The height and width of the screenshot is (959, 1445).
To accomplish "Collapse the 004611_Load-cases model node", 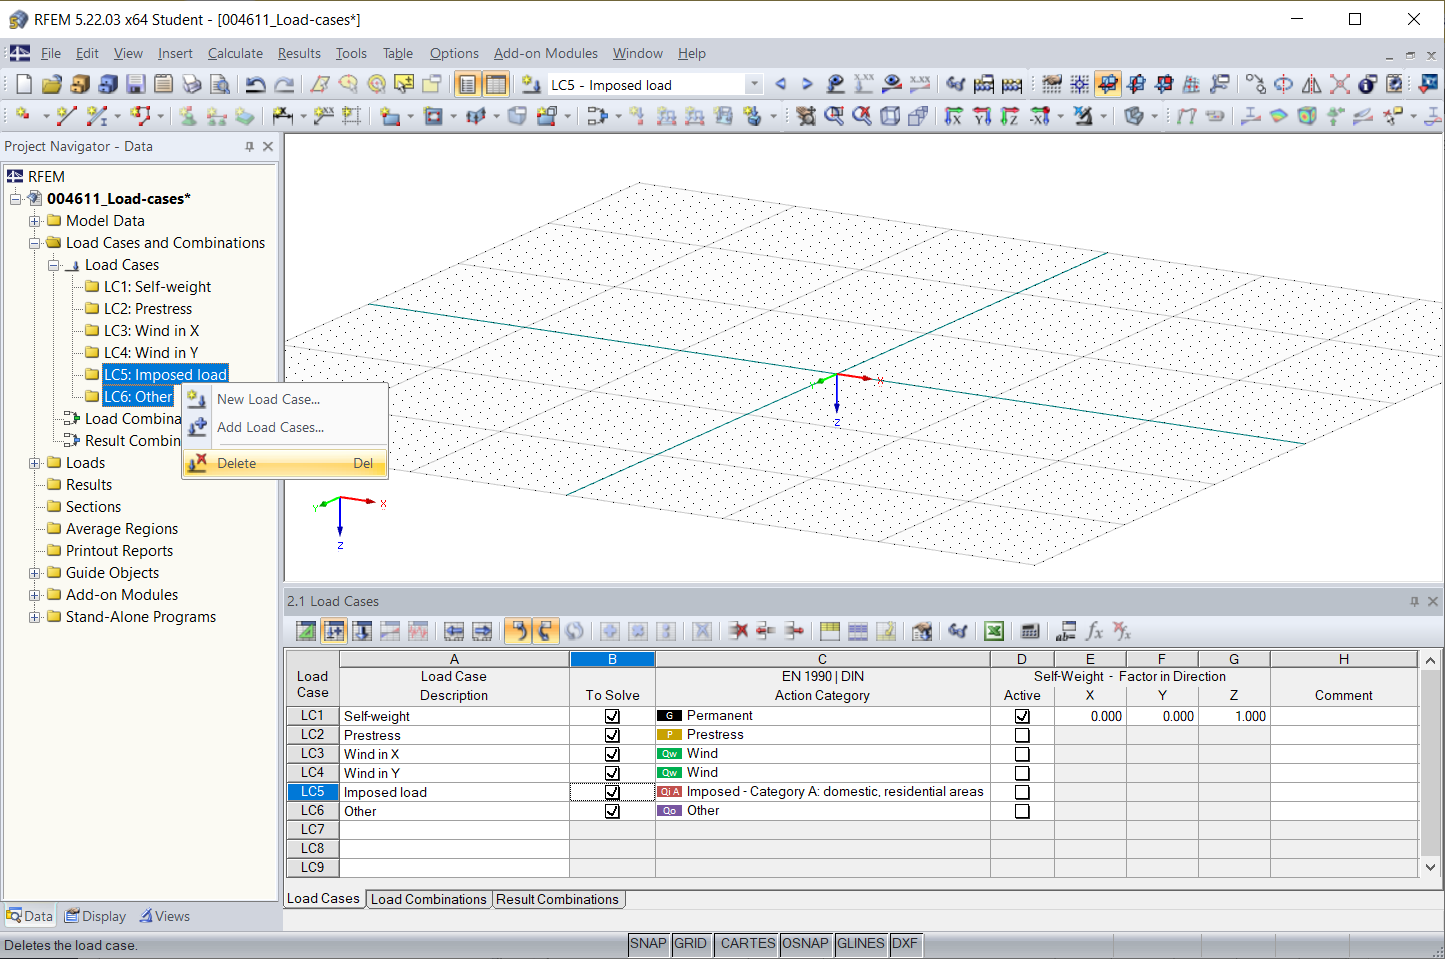I will coord(15,199).
